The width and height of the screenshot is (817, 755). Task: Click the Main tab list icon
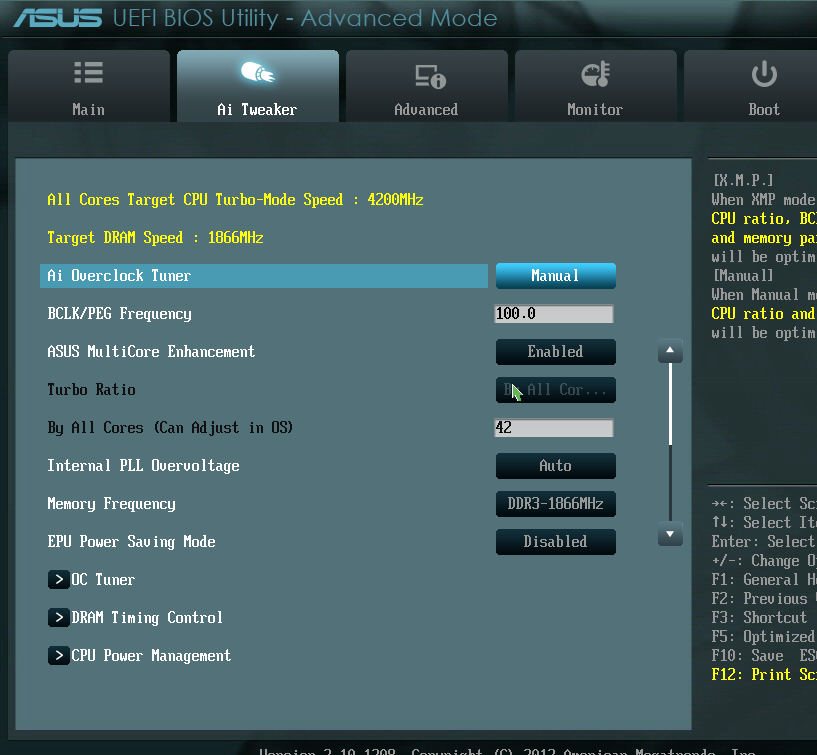pyautogui.click(x=89, y=72)
